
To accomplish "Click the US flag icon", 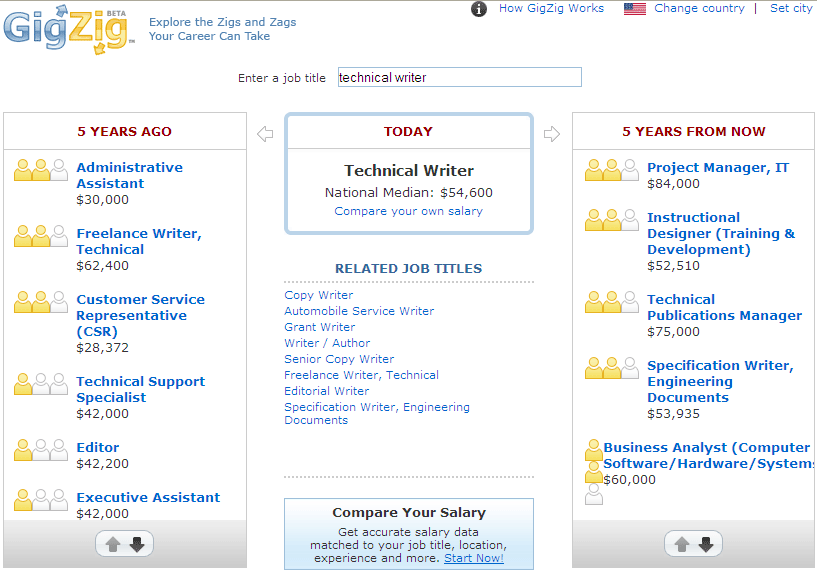I will tap(635, 9).
